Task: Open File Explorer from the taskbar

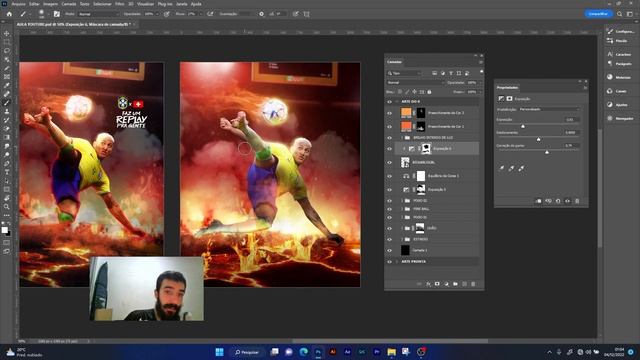Action: click(x=391, y=352)
